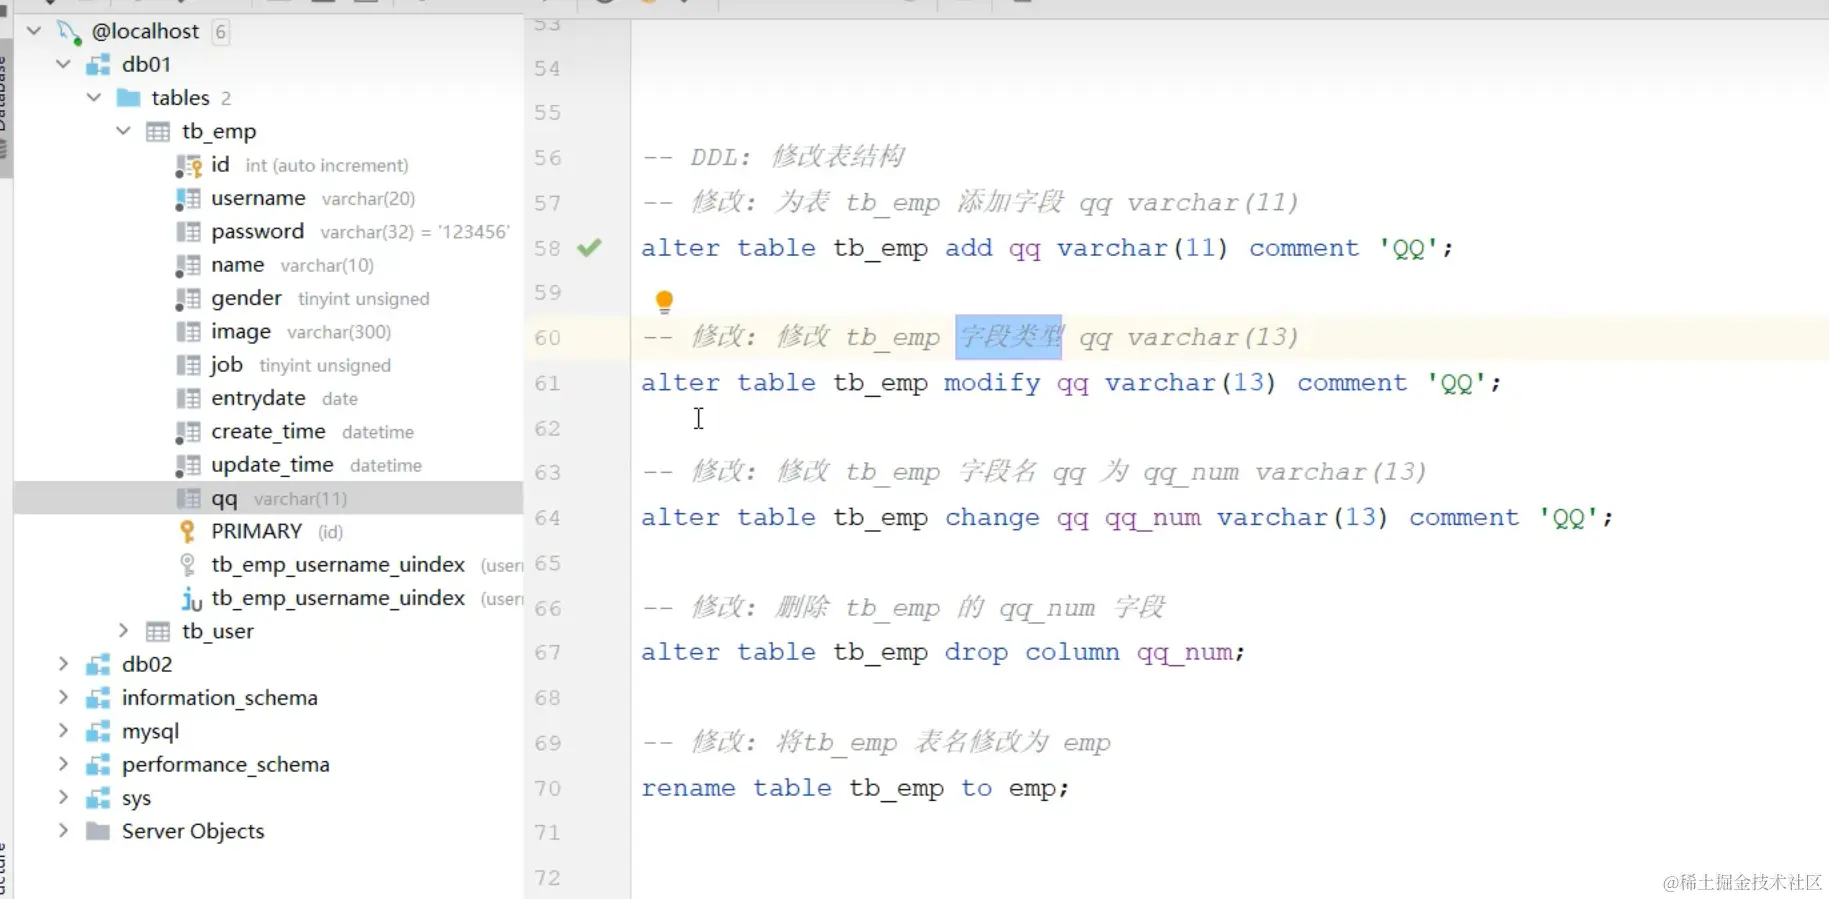
Task: Click the @localhost data source icon
Action: (x=69, y=32)
